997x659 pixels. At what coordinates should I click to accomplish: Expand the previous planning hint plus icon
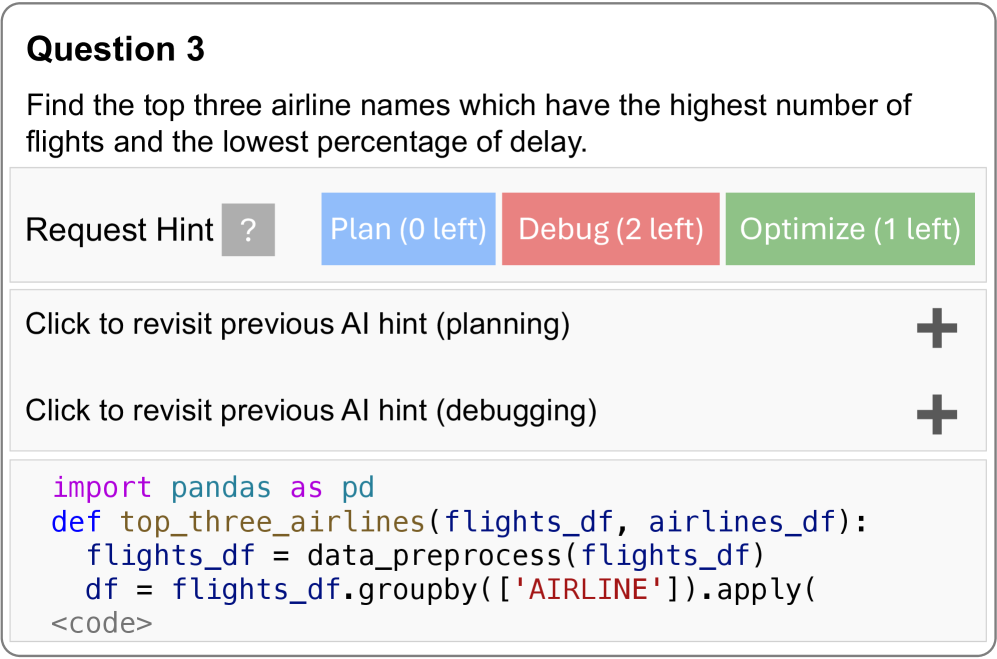pyautogui.click(x=936, y=328)
